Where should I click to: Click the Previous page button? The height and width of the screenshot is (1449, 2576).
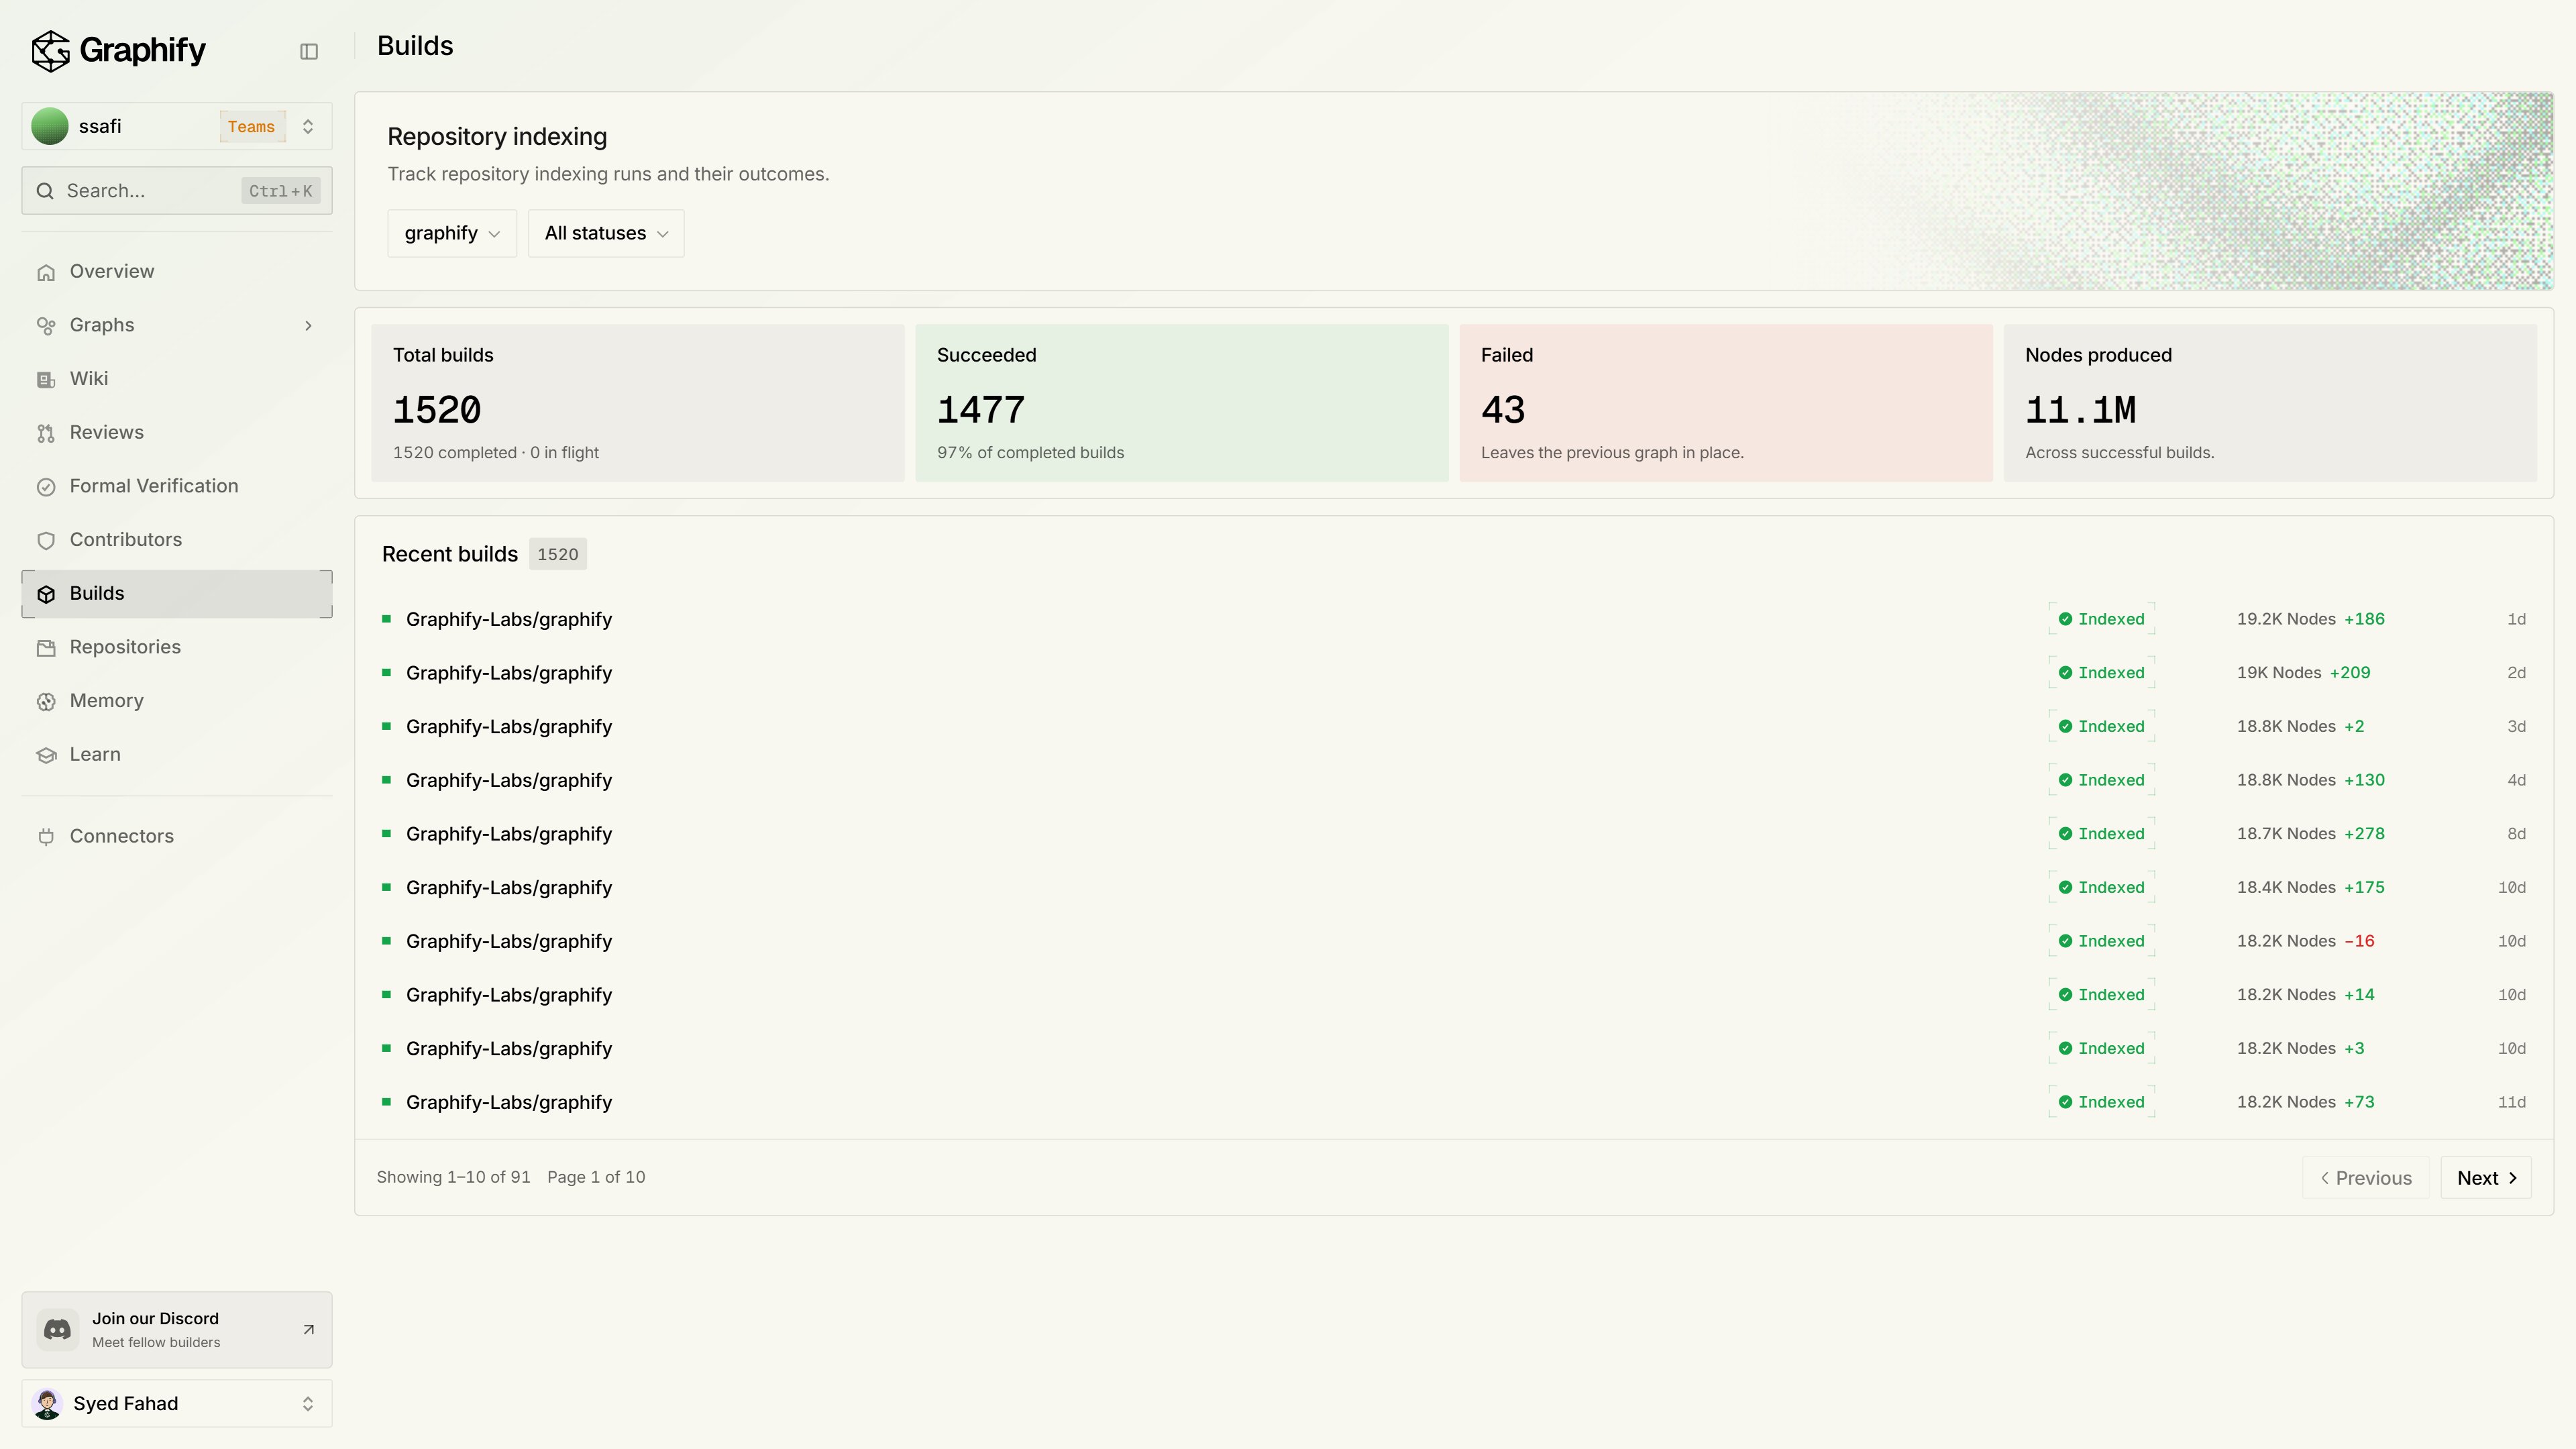pos(2366,1178)
